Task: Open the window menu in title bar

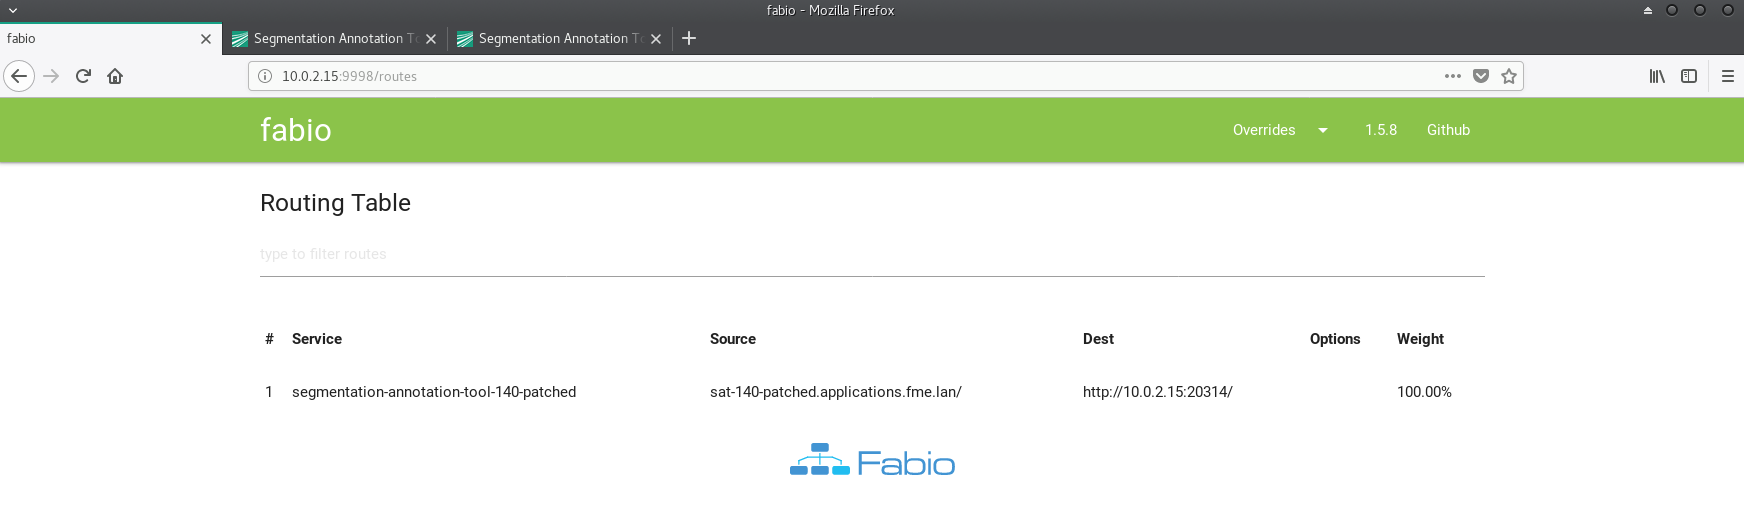Action: (x=13, y=10)
